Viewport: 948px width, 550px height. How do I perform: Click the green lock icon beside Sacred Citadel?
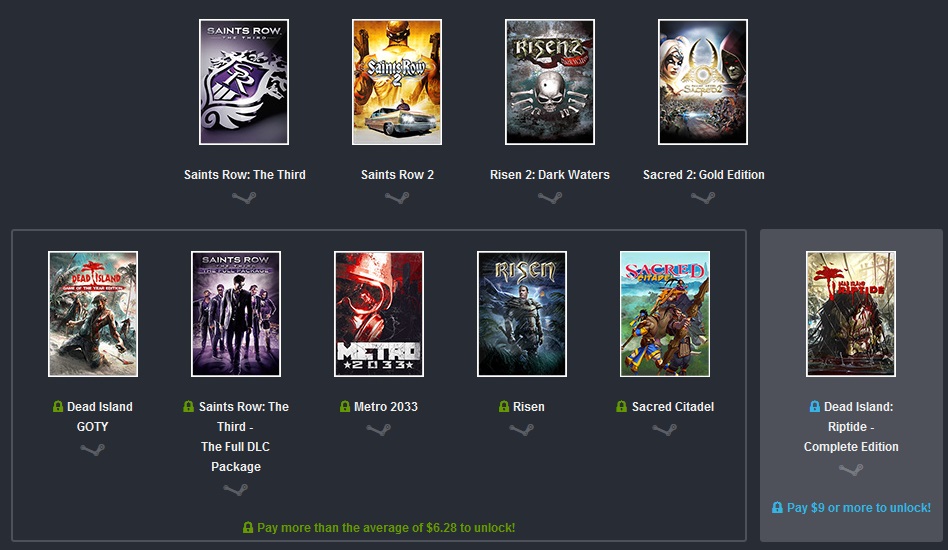[621, 407]
